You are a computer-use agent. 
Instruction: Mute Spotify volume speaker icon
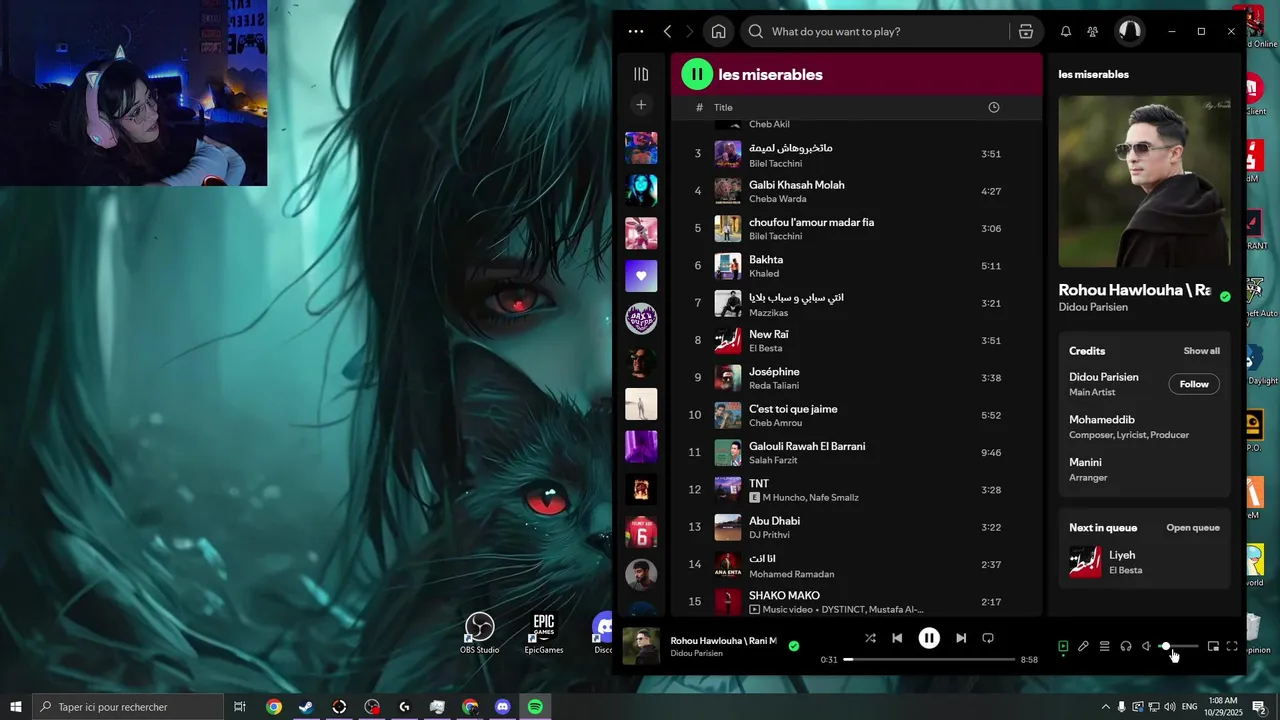click(x=1147, y=647)
